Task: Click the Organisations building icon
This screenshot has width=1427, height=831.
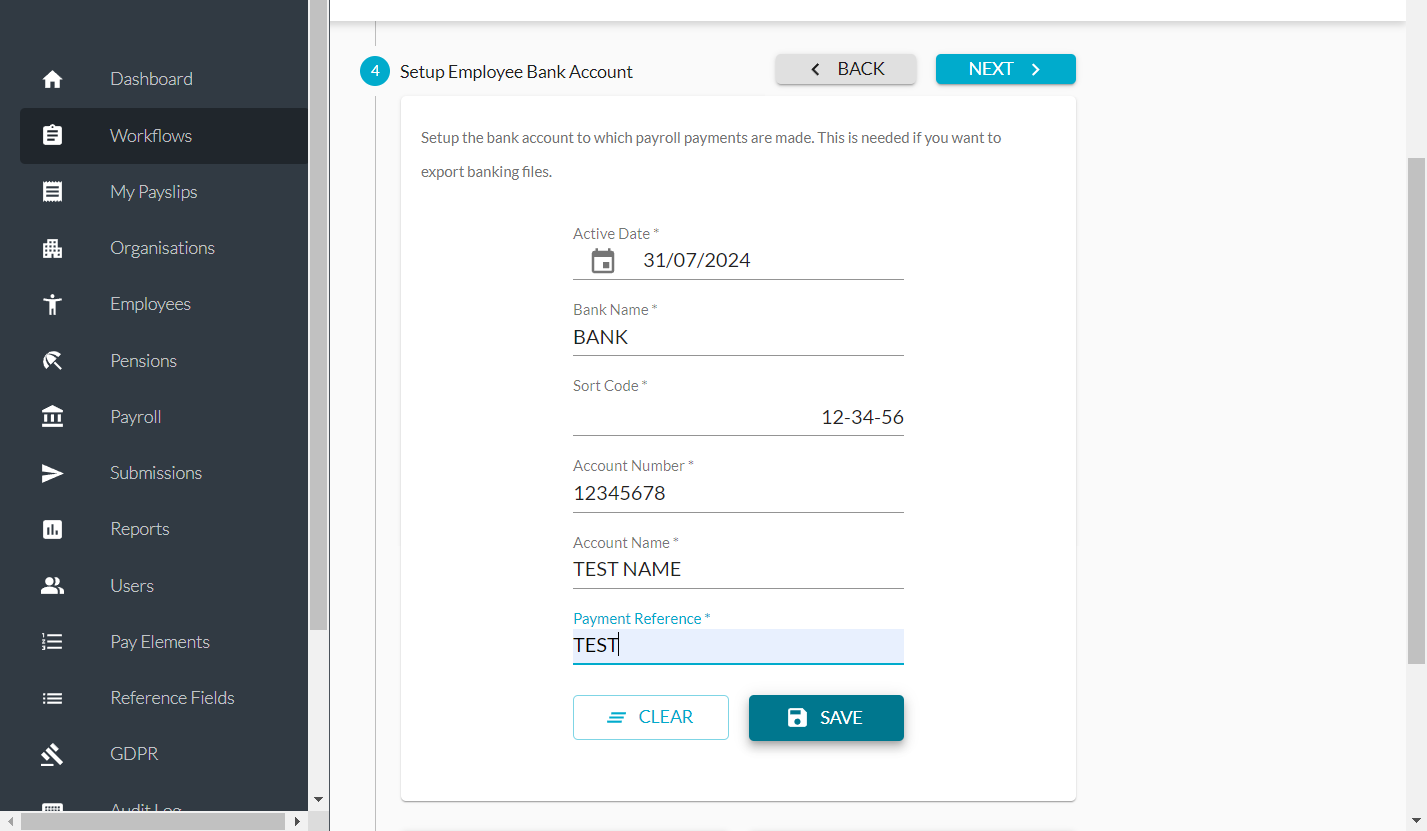Action: click(x=53, y=248)
